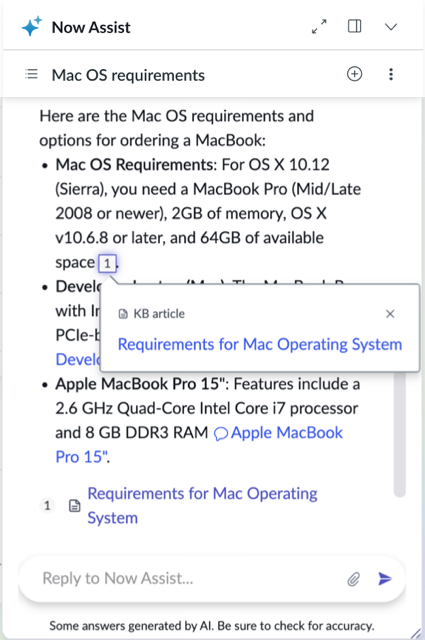This screenshot has height=640, width=425.
Task: Click the 'Apple MacBook Pro 15":' bold heading
Action: [142, 384]
